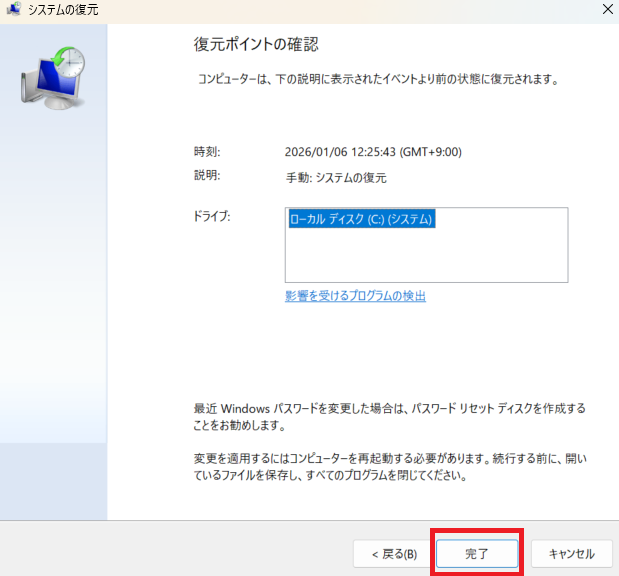Image resolution: width=619 pixels, height=576 pixels.
Task: Click the ドライブ: label
Action: click(212, 216)
